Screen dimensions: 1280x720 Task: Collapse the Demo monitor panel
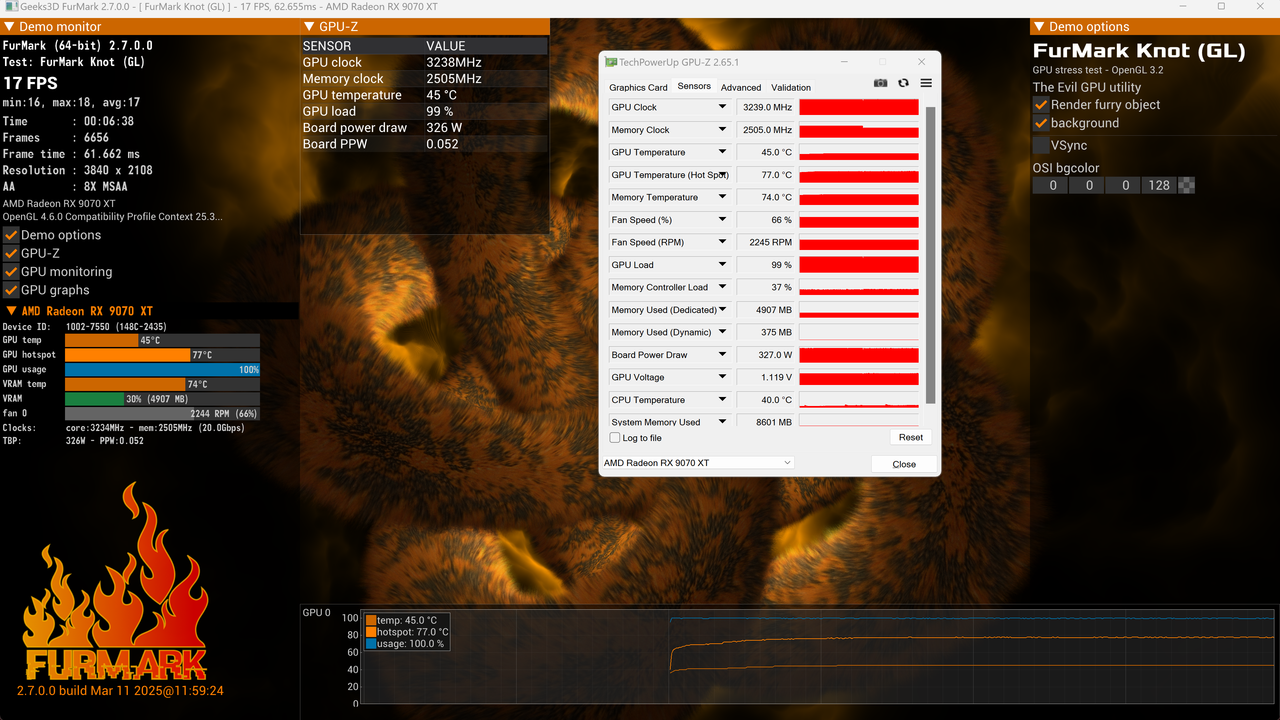[x=9, y=27]
